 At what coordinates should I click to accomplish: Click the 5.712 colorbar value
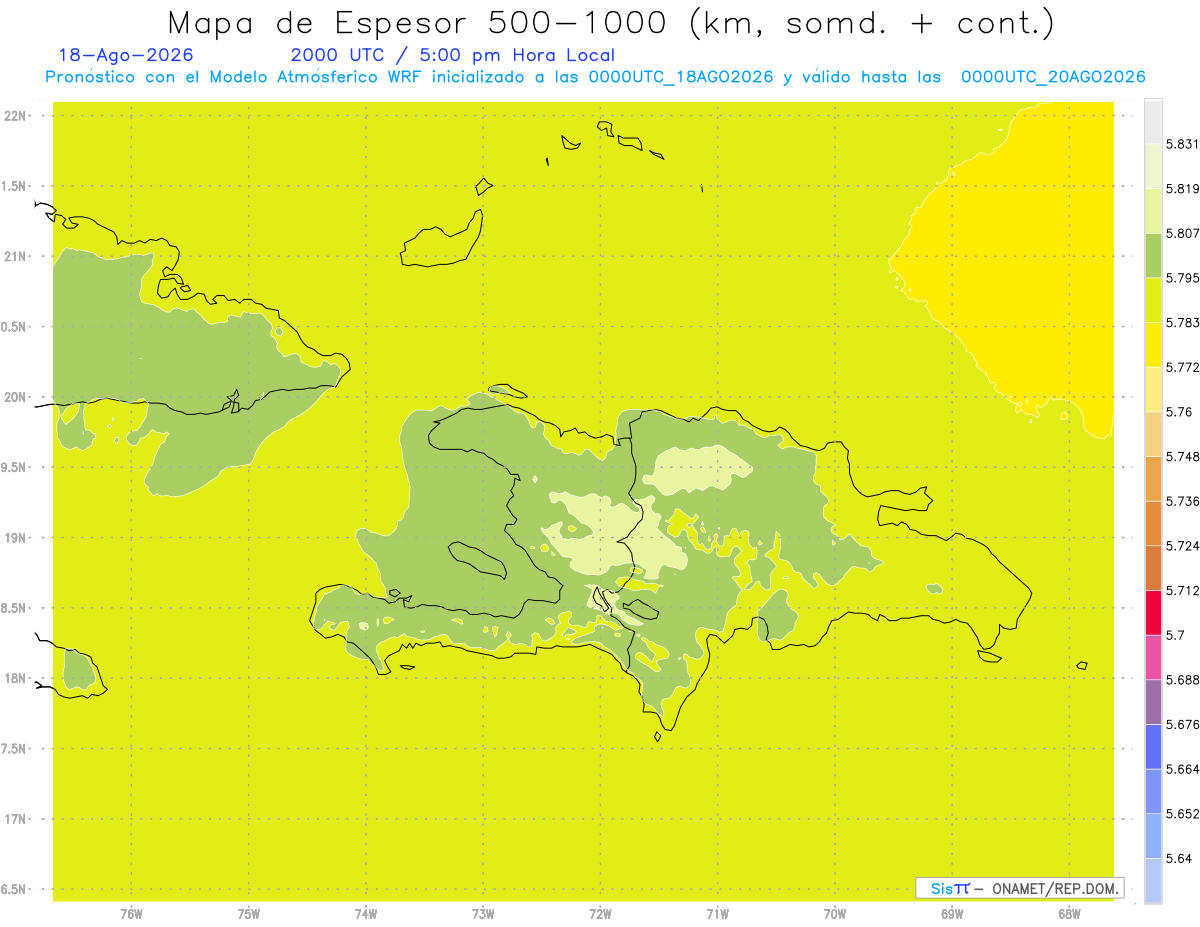tap(1182, 590)
